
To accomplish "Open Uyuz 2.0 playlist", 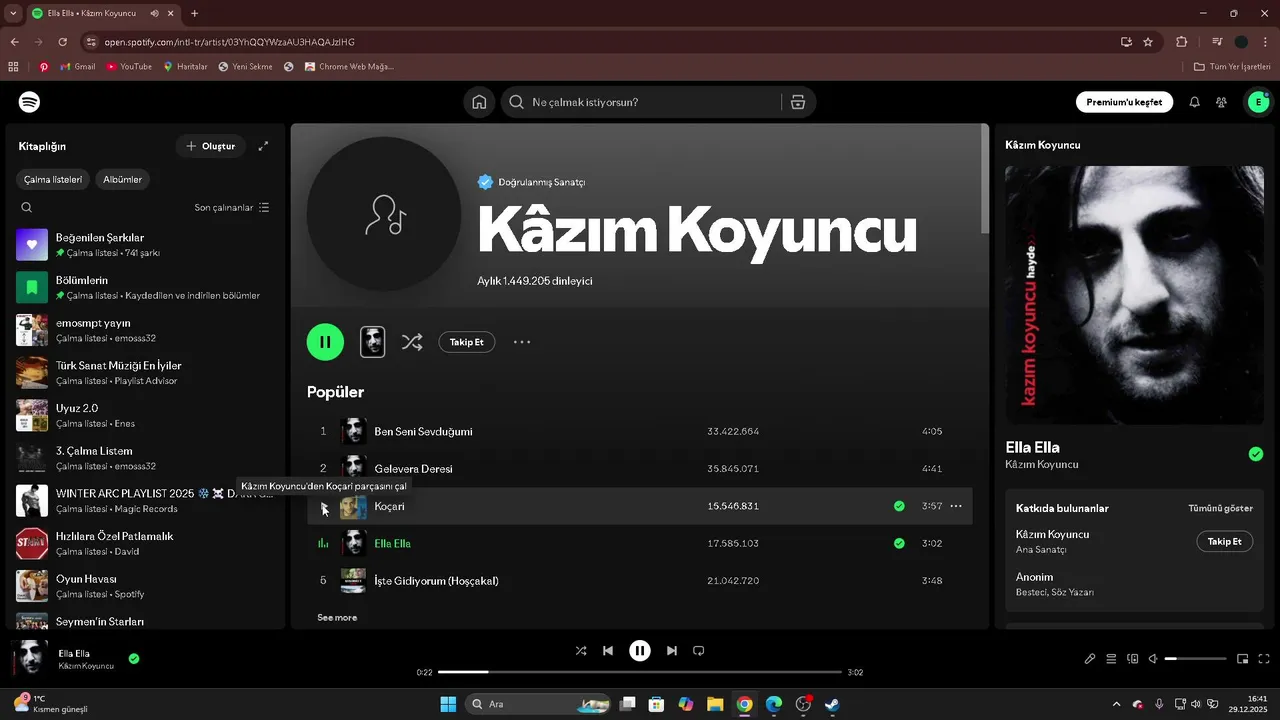I will pyautogui.click(x=143, y=416).
